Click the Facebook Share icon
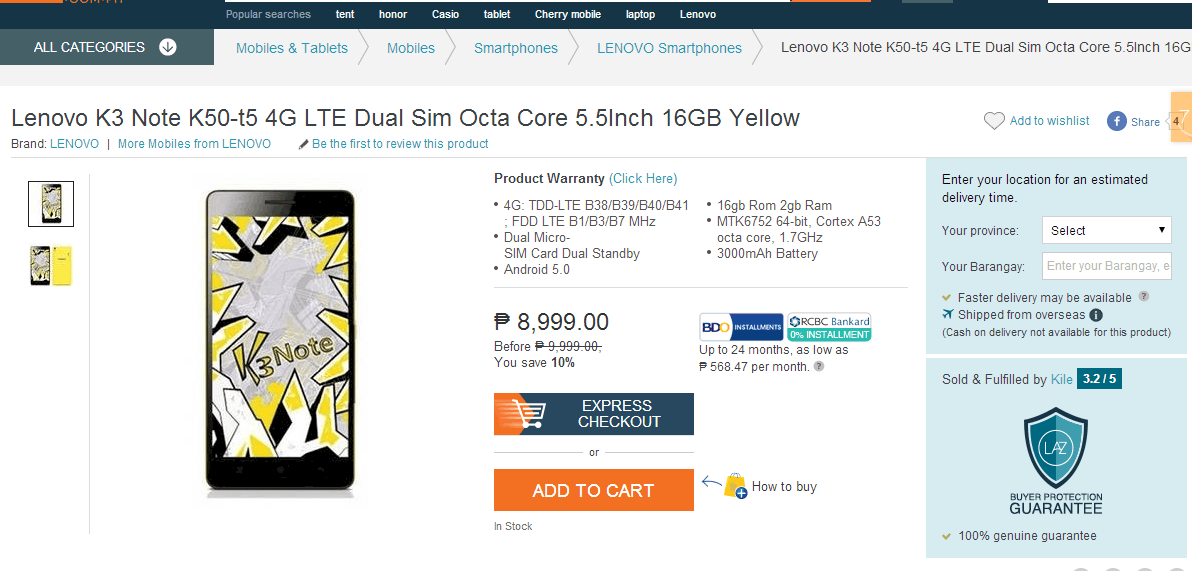 coord(1117,122)
